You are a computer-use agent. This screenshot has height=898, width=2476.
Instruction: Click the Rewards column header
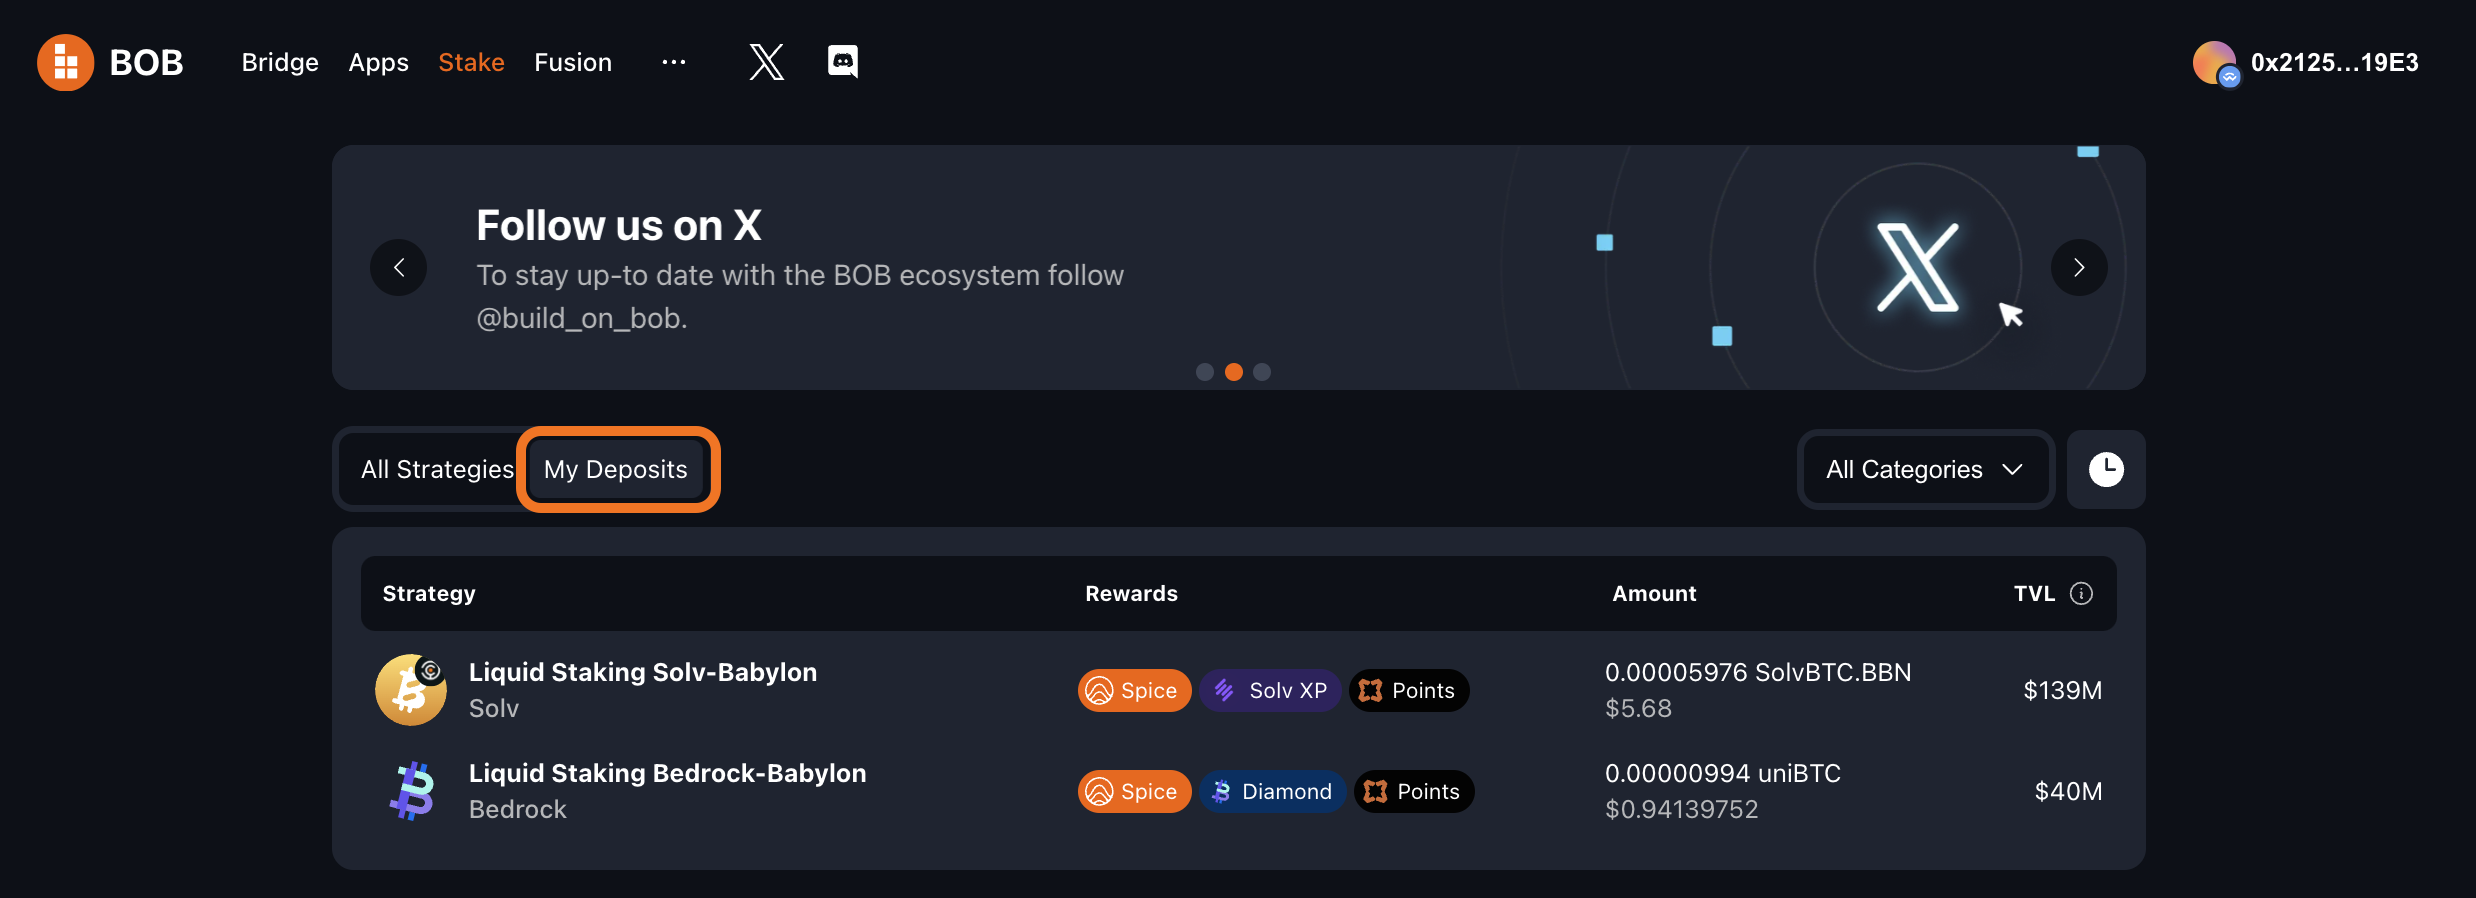(1131, 594)
